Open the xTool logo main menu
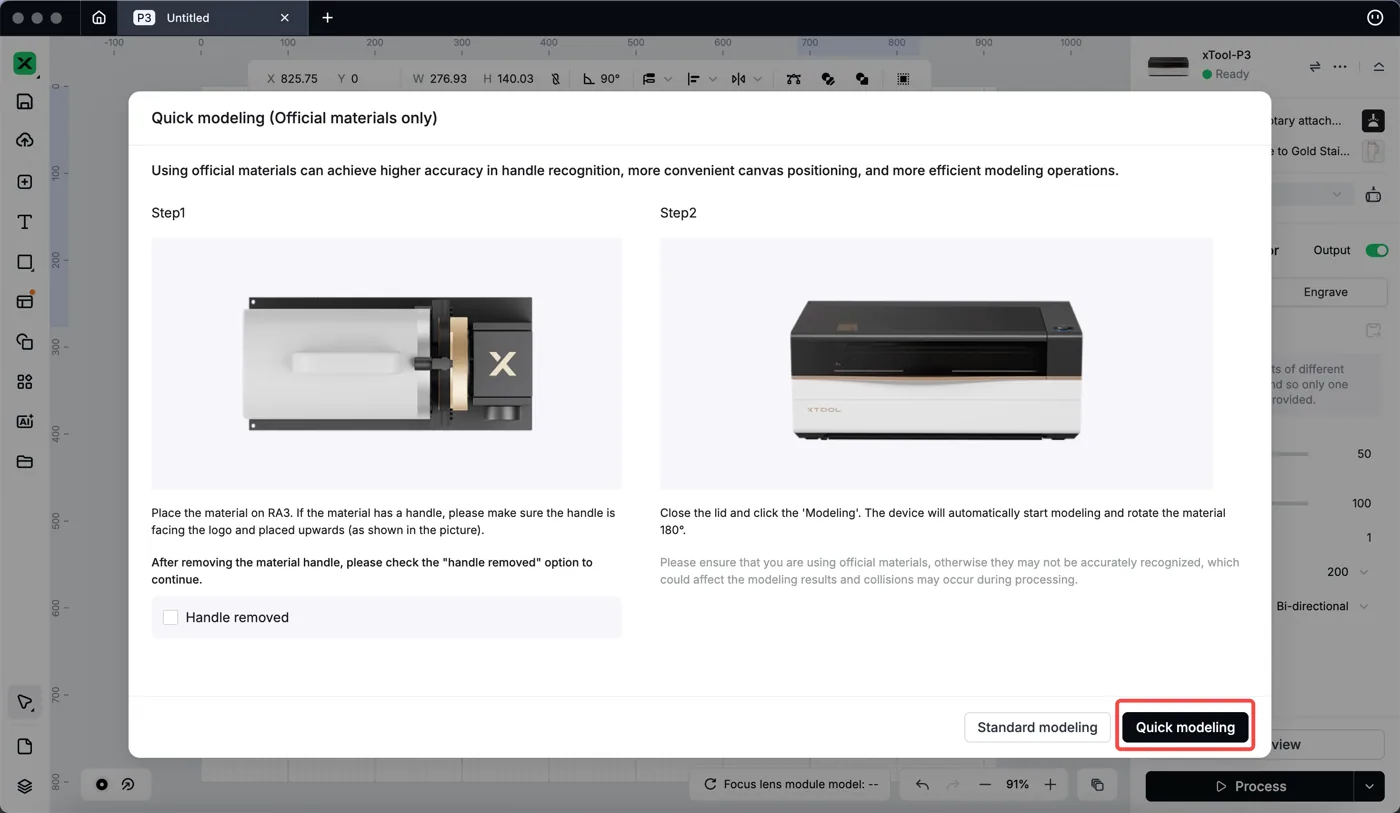Image resolution: width=1400 pixels, height=813 pixels. [x=25, y=63]
